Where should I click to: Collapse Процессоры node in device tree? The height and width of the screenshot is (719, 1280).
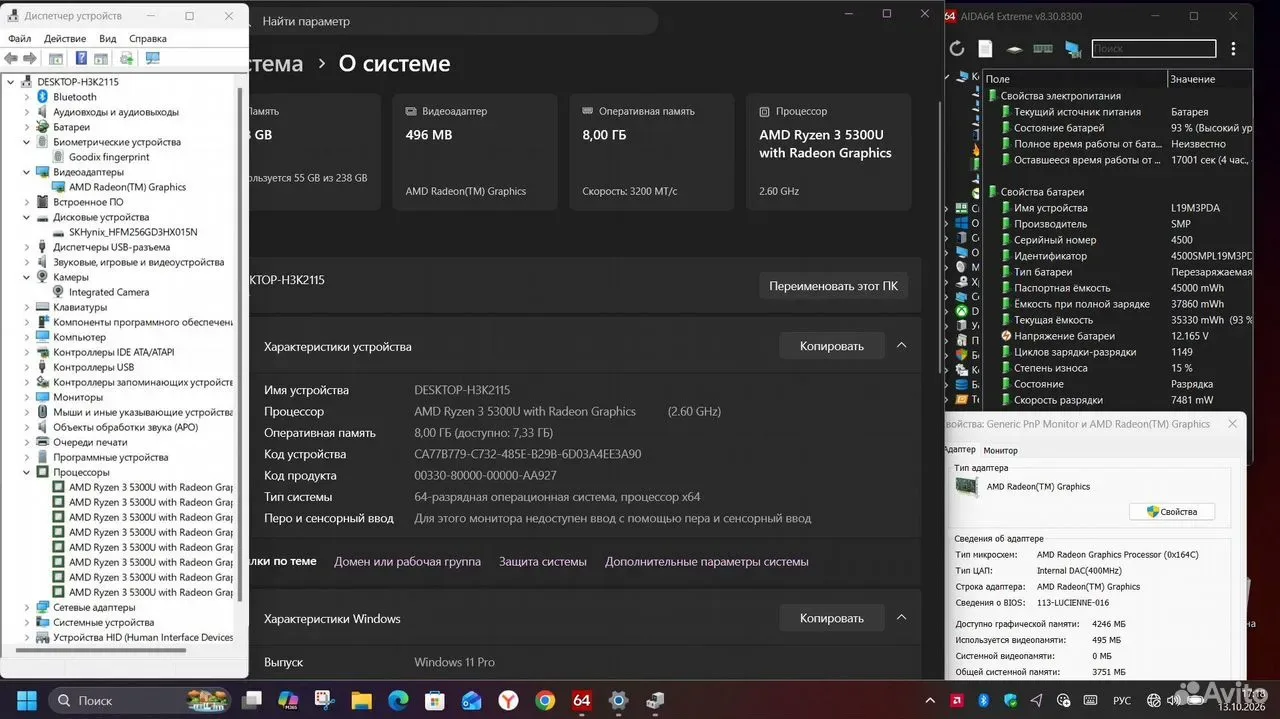coord(27,472)
